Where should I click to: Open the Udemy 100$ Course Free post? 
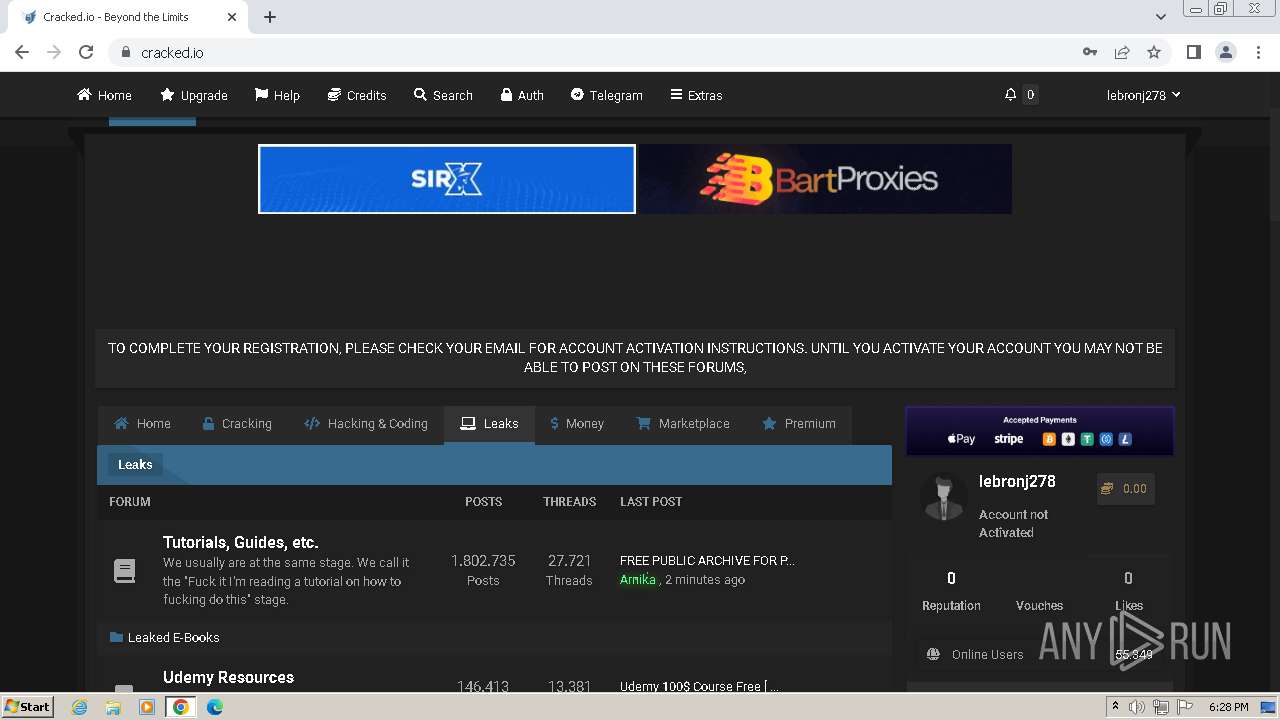[699, 686]
